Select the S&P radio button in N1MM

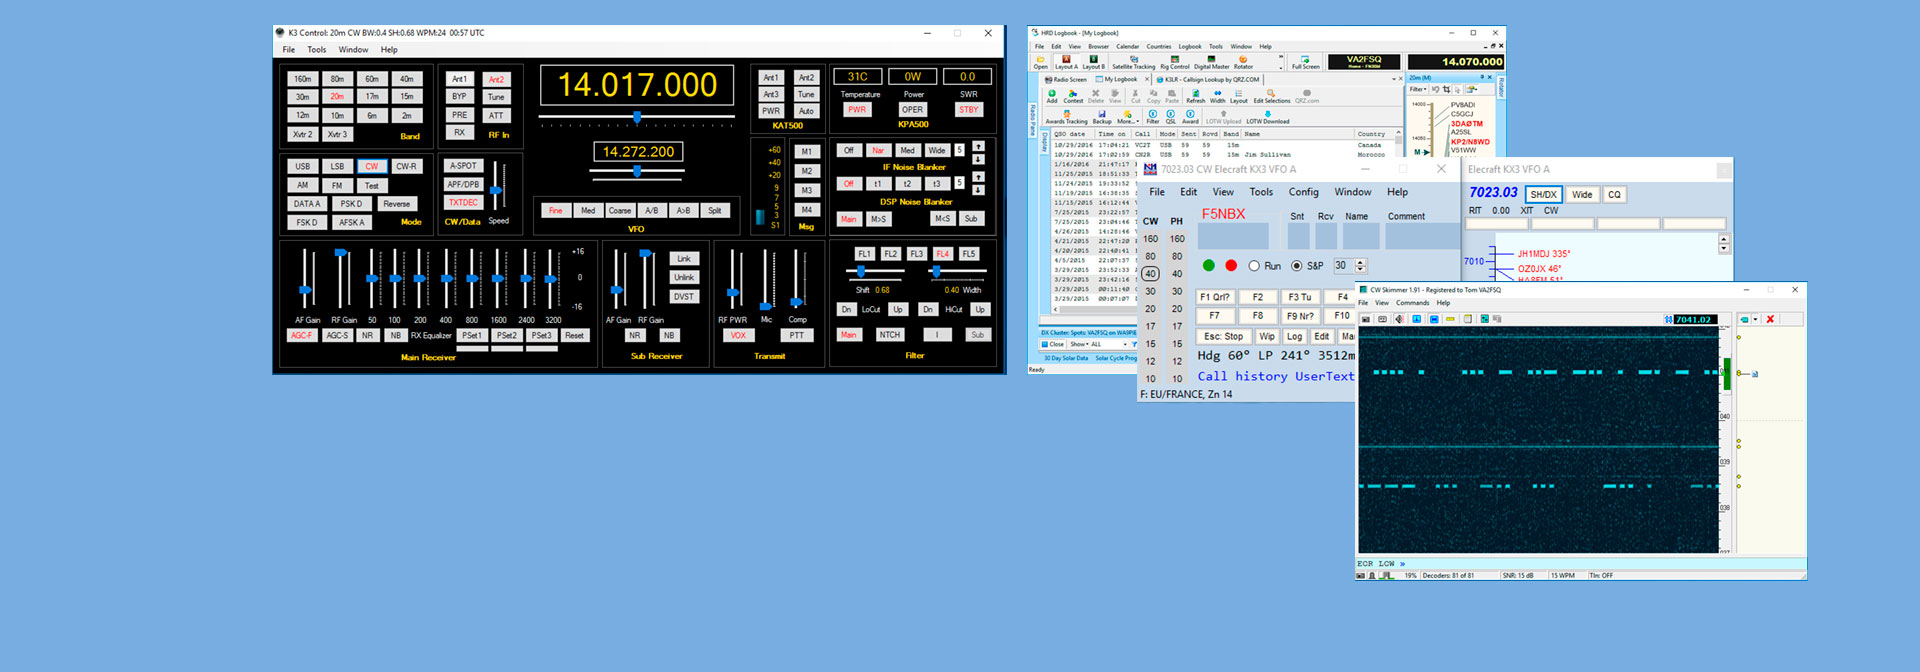tap(1297, 266)
